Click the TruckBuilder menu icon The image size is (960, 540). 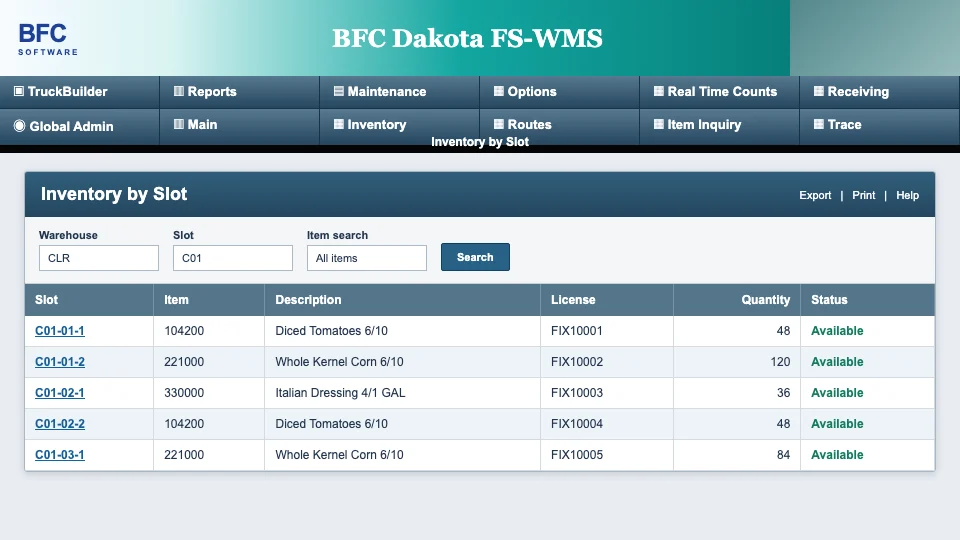point(19,91)
